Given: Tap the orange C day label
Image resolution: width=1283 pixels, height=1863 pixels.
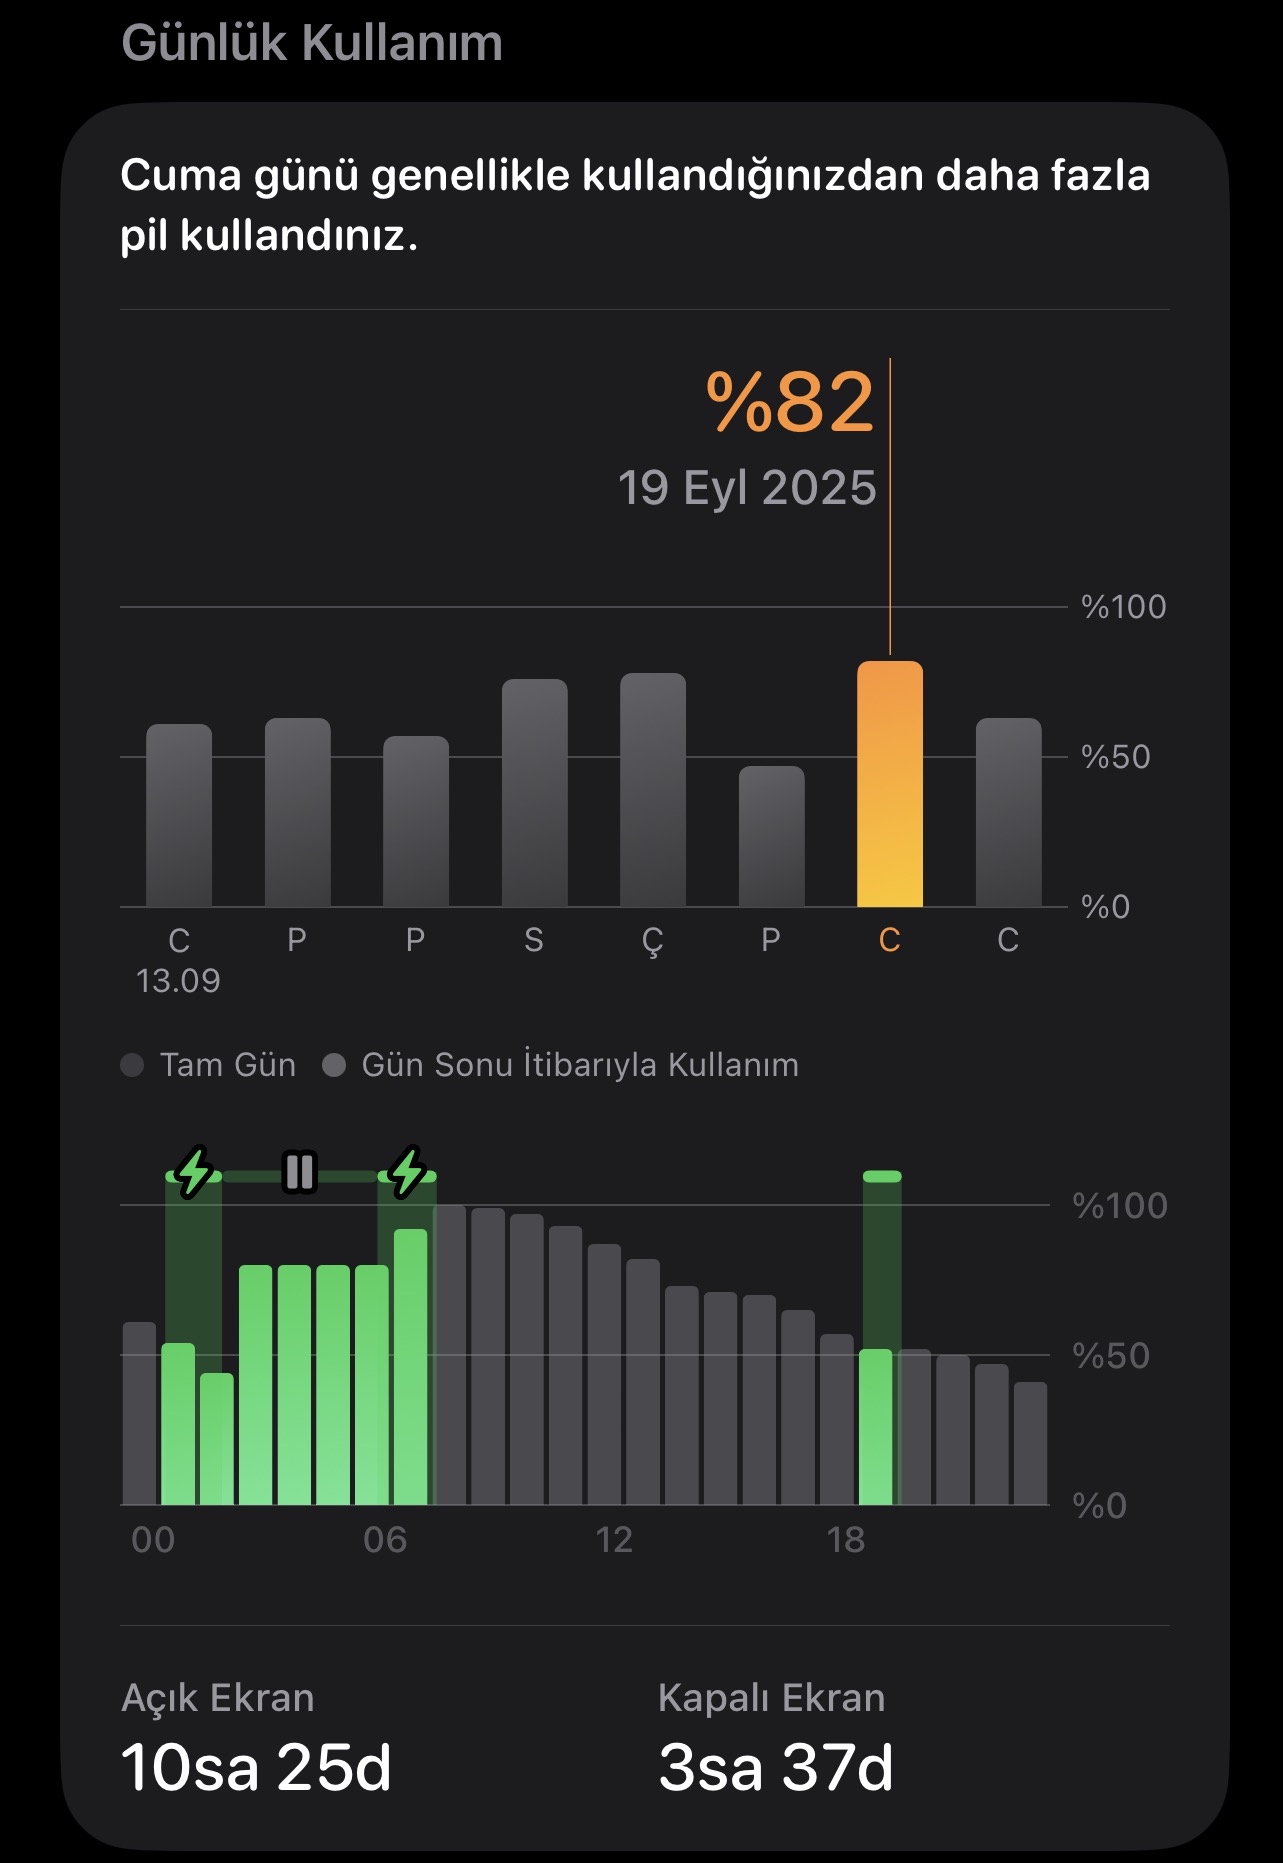Looking at the screenshot, I should pos(889,940).
